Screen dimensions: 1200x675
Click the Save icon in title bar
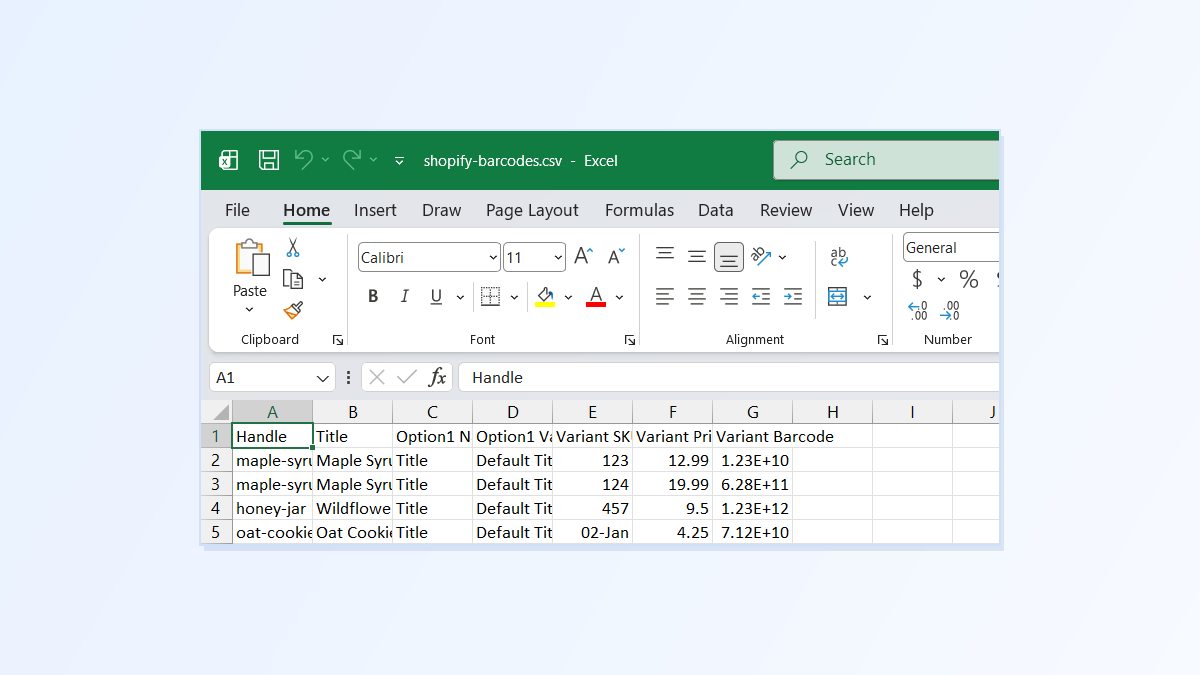click(269, 160)
